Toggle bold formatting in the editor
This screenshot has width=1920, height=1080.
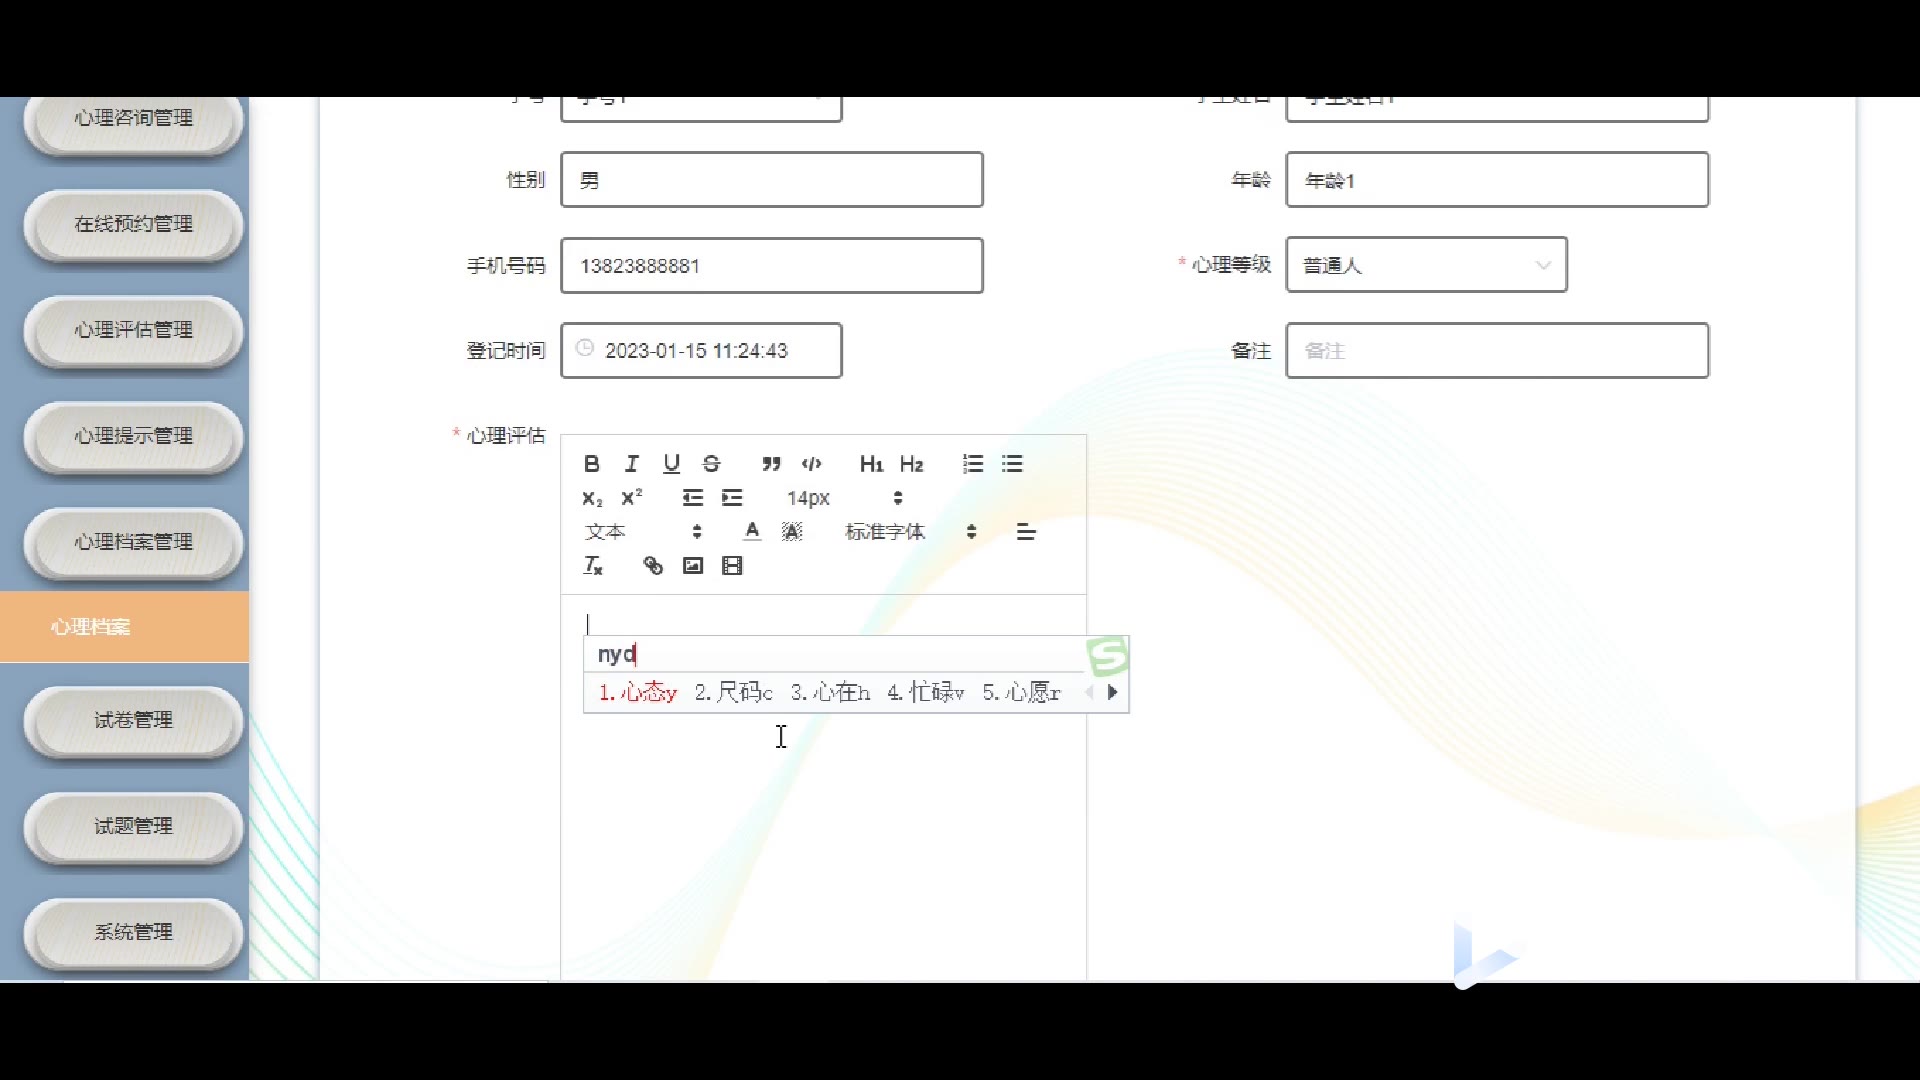pos(592,464)
